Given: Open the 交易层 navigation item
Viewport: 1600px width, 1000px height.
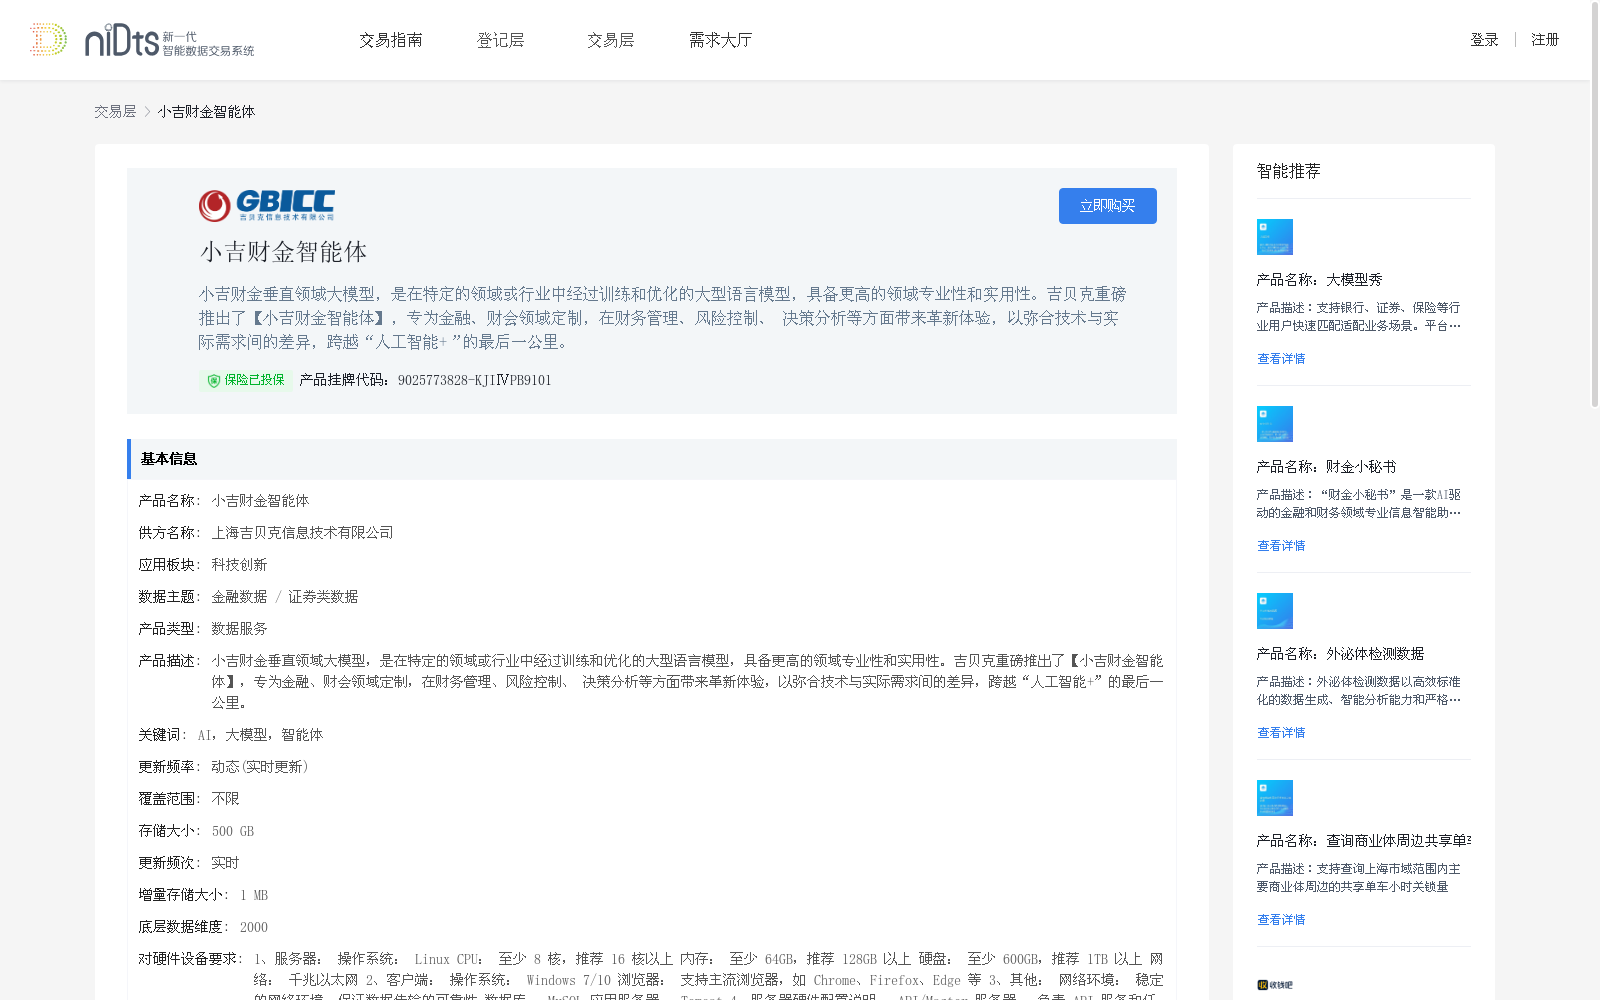Looking at the screenshot, I should tap(611, 40).
